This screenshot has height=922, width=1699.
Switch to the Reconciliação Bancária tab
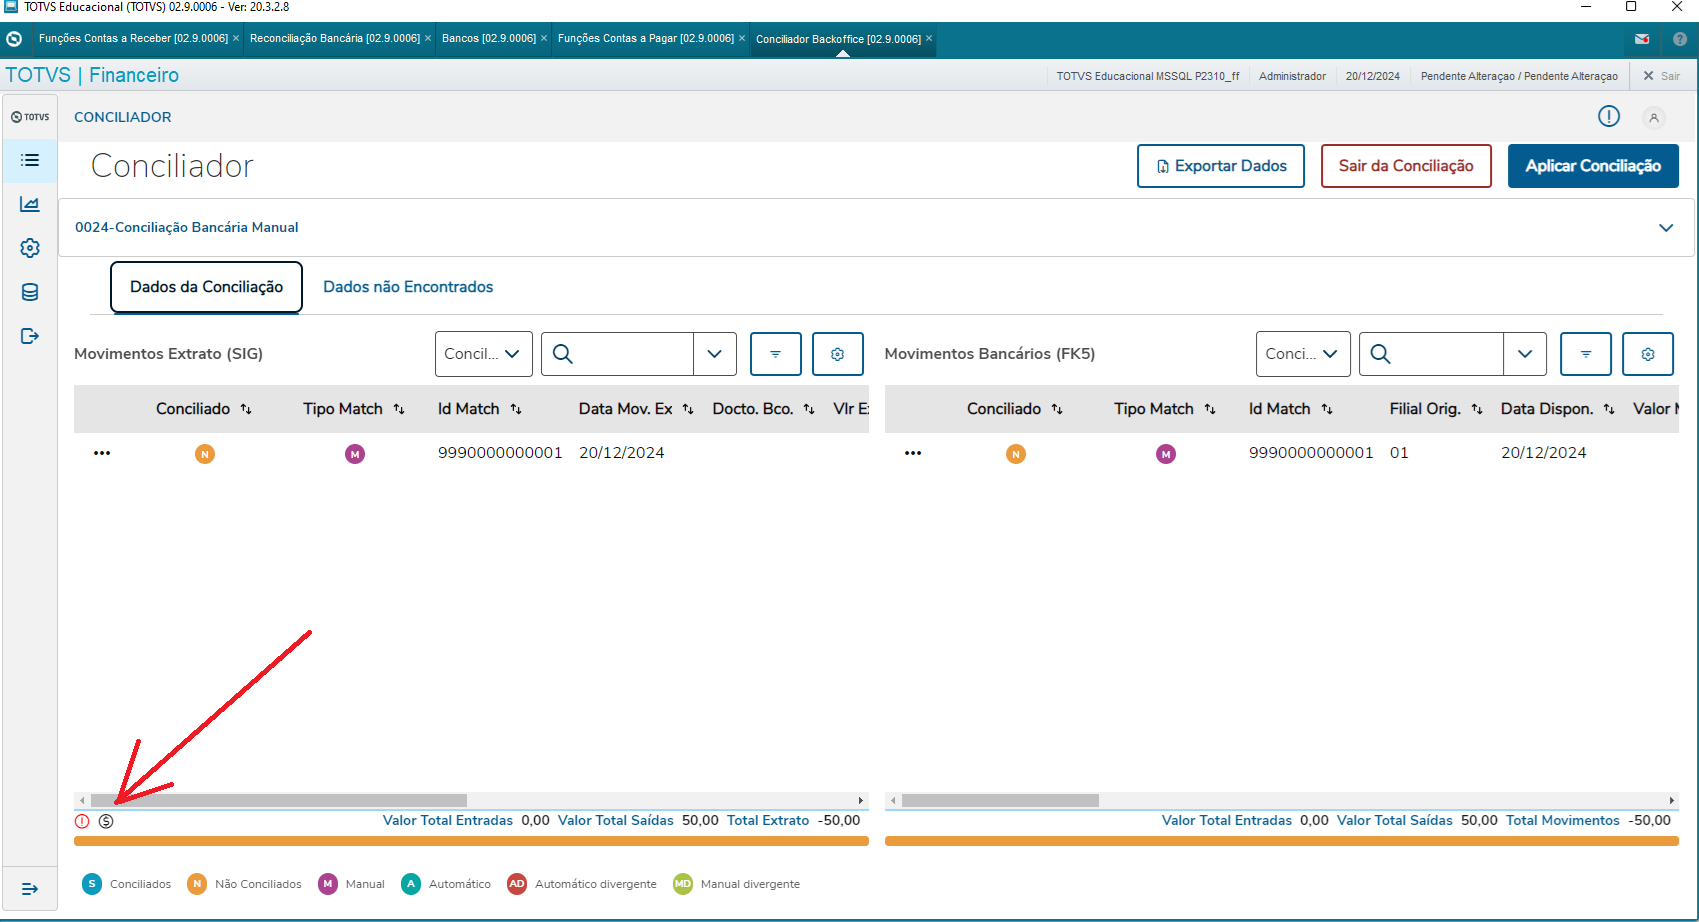(x=334, y=39)
